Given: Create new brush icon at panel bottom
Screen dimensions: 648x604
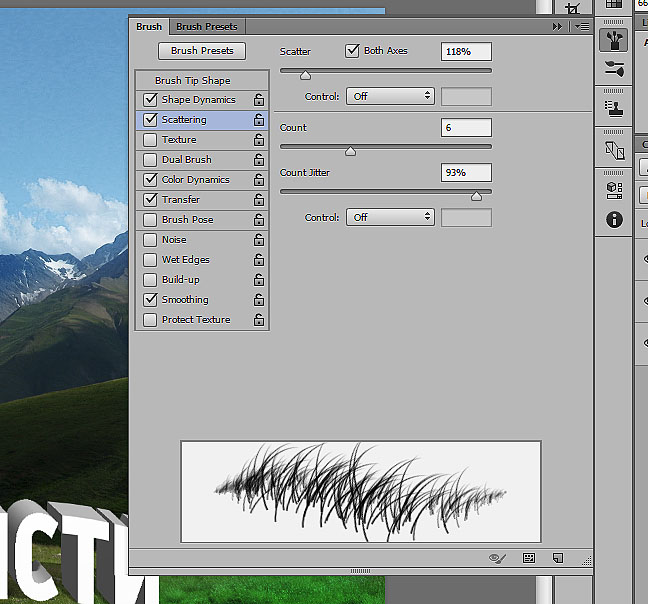Looking at the screenshot, I should tap(558, 558).
